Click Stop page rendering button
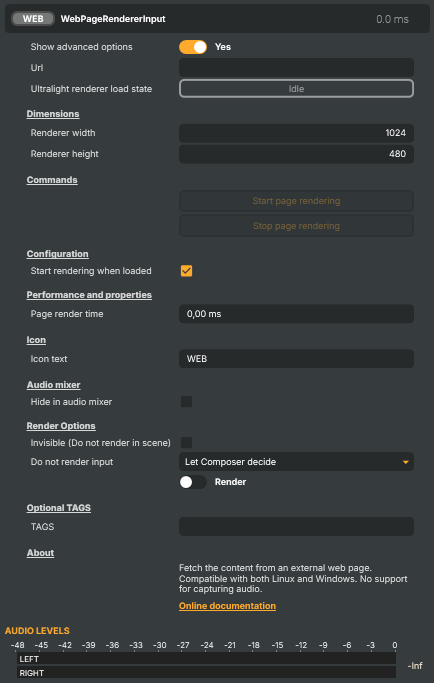Viewport: 434px width, 683px height. coord(296,226)
